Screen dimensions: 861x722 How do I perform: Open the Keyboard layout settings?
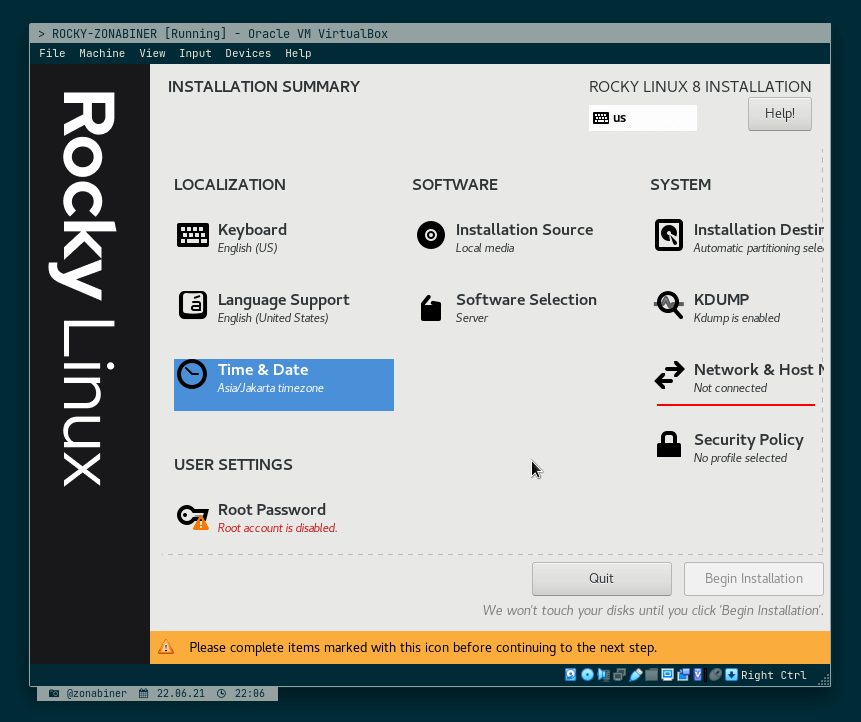[193, 237]
